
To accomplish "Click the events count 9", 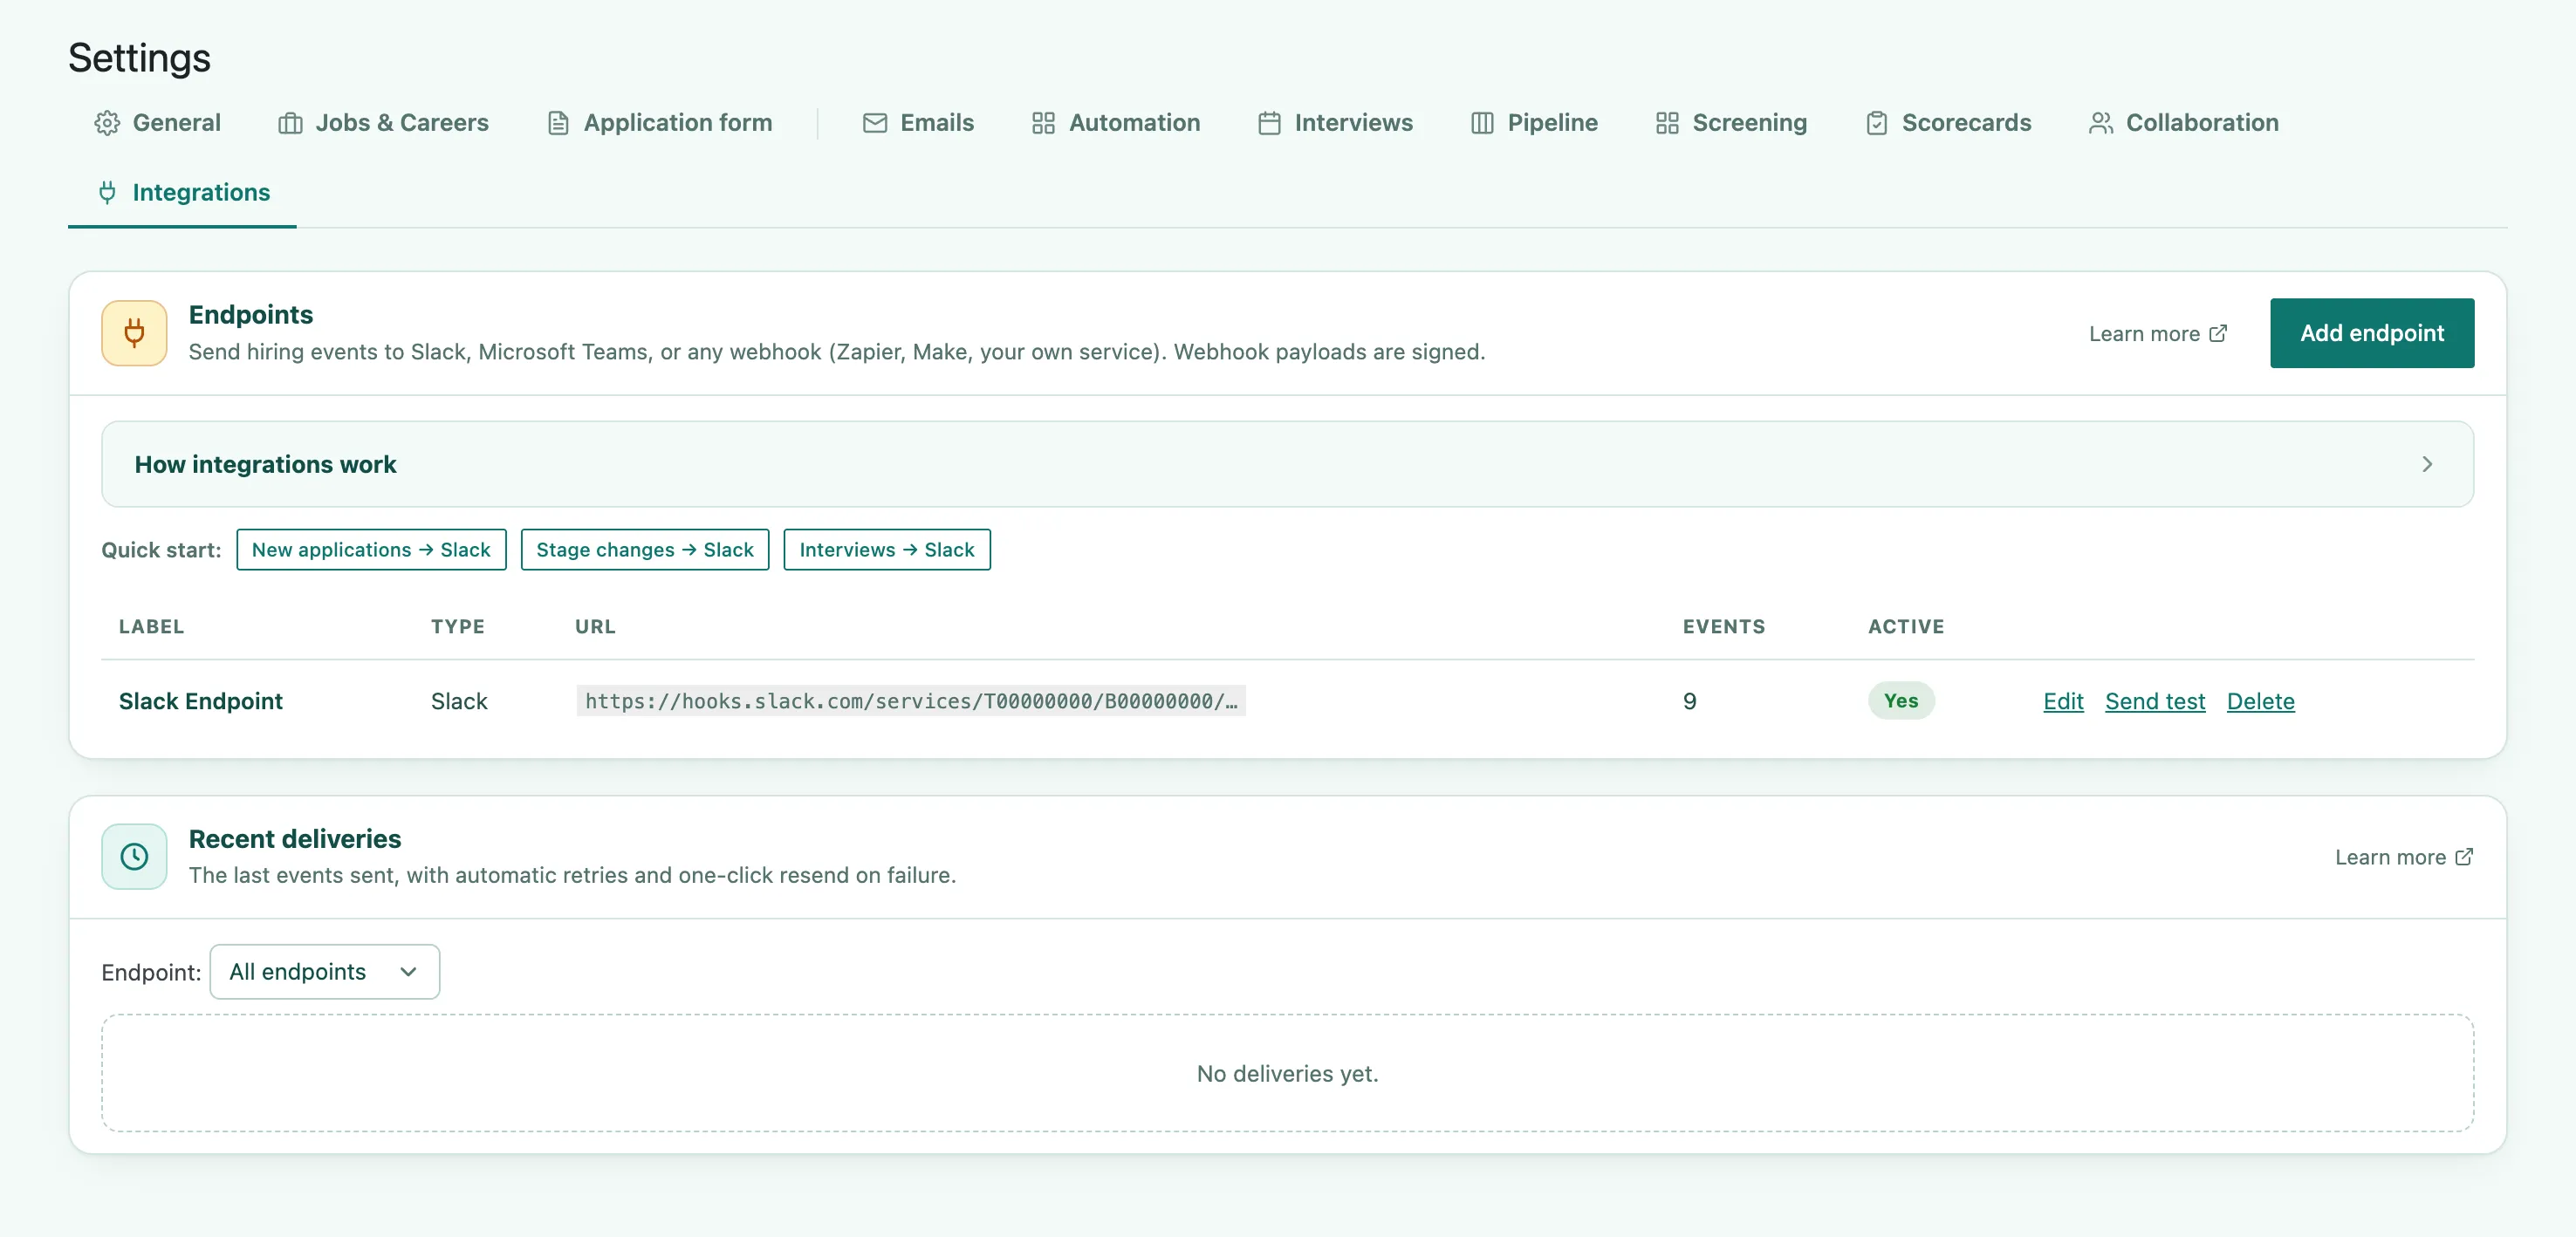I will pyautogui.click(x=1689, y=701).
